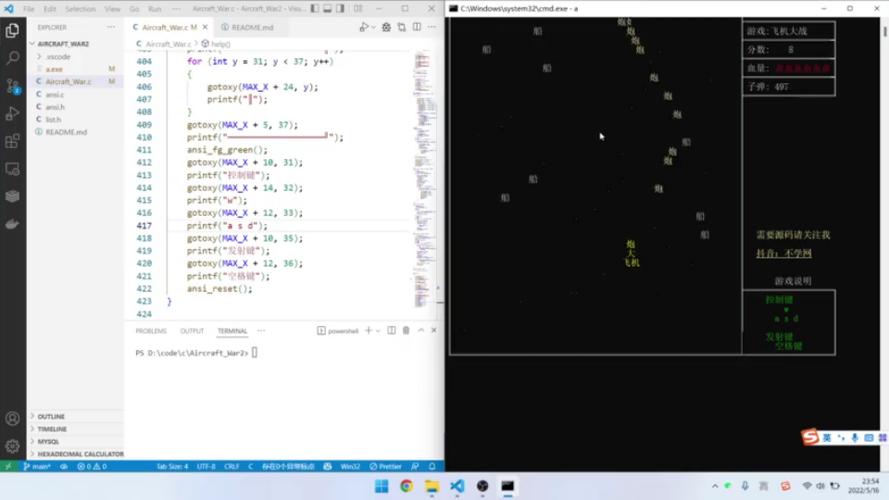Open Explorer panel More Actions ellipsis
889x500 pixels.
click(x=111, y=27)
